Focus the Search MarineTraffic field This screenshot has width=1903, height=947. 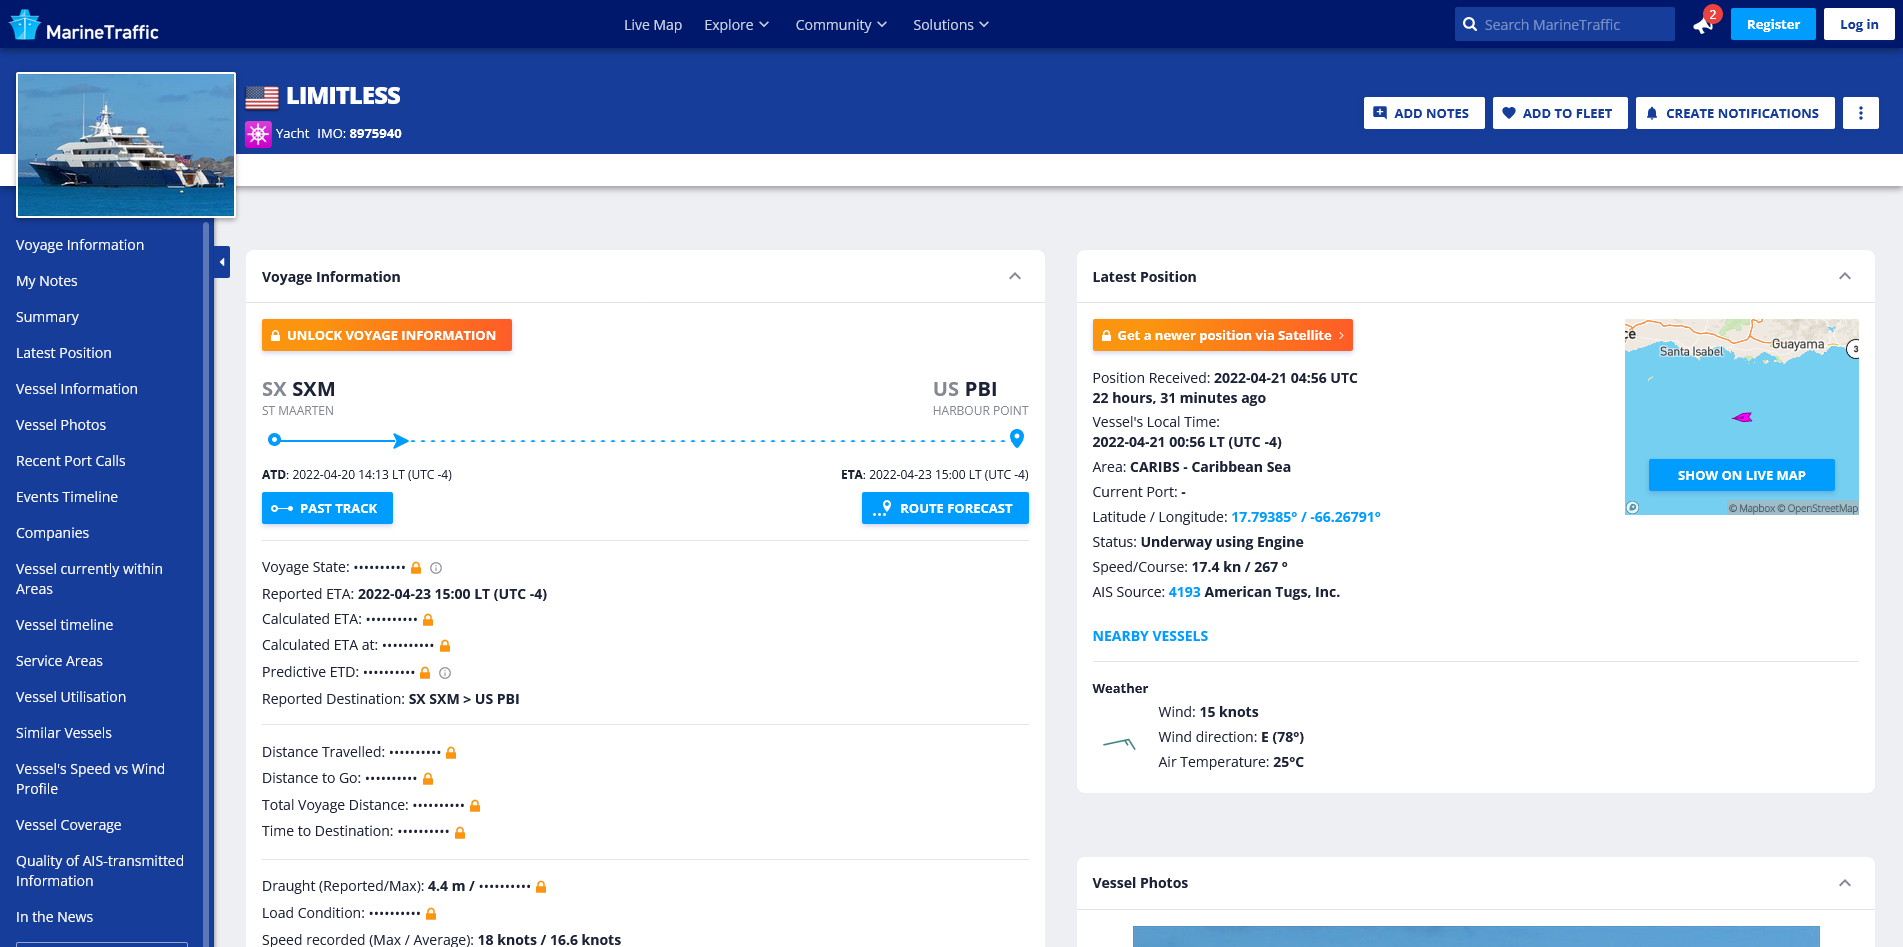pyautogui.click(x=1565, y=24)
